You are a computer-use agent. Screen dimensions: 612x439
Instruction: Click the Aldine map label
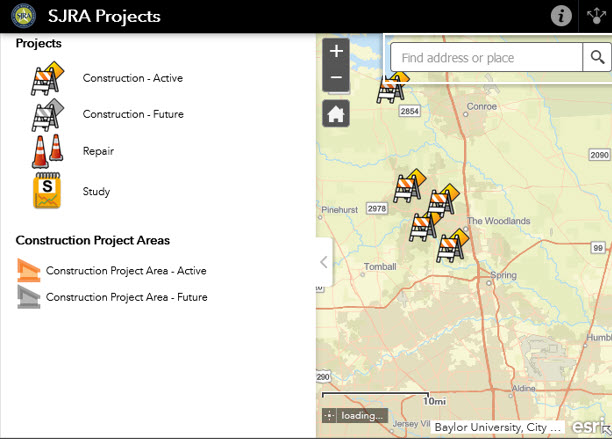coord(523,388)
